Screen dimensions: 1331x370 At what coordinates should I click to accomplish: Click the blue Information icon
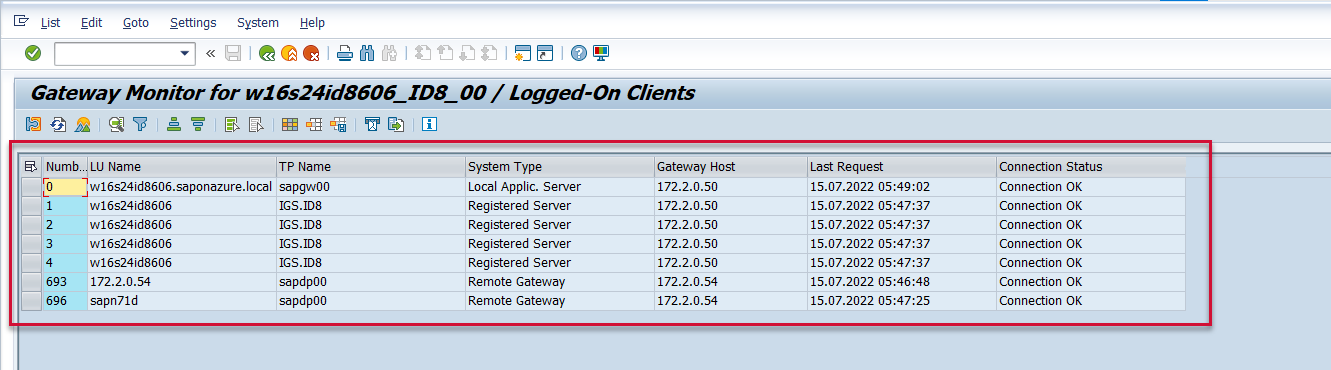pyautogui.click(x=430, y=125)
